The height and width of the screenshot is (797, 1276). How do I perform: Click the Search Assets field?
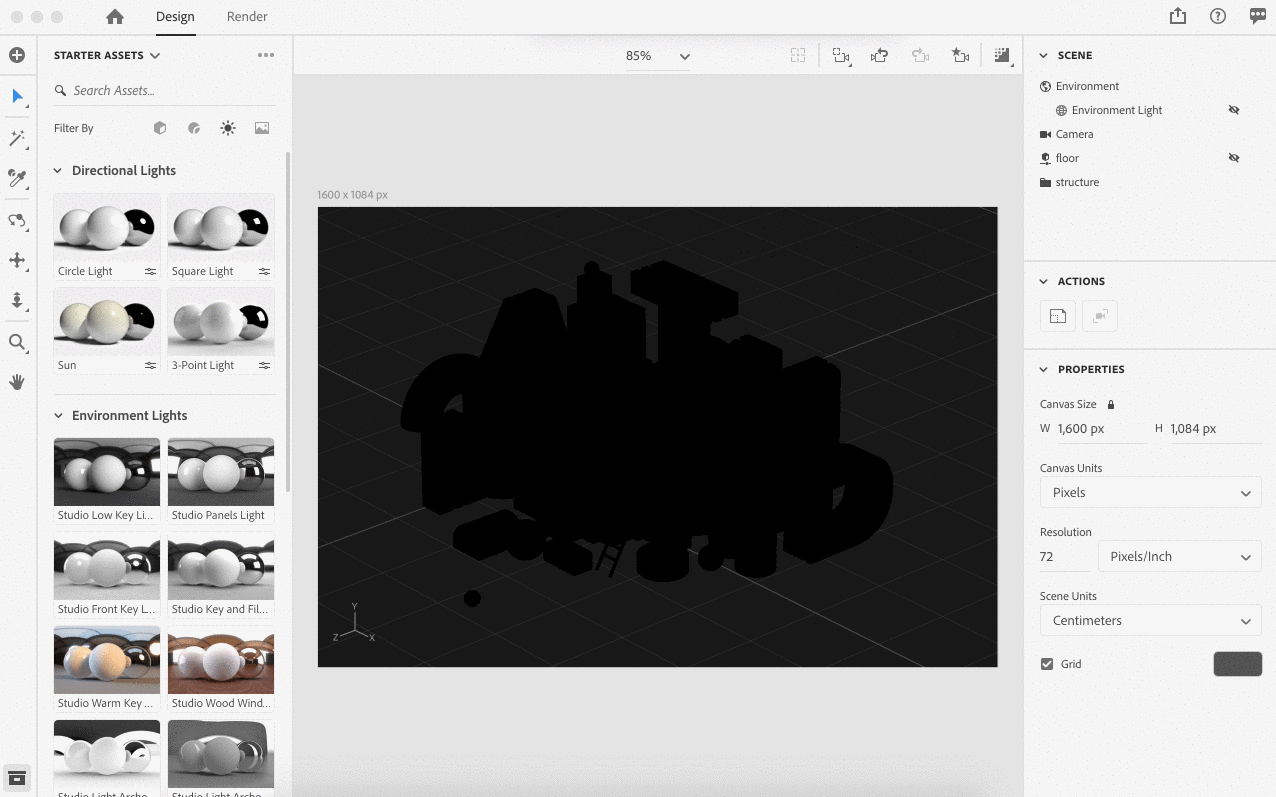pos(165,91)
